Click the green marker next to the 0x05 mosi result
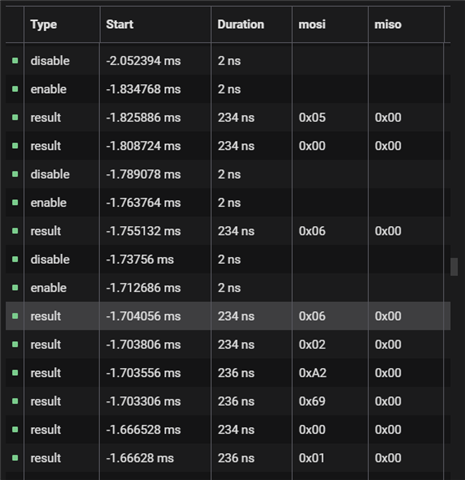465x480 pixels. (x=15, y=117)
